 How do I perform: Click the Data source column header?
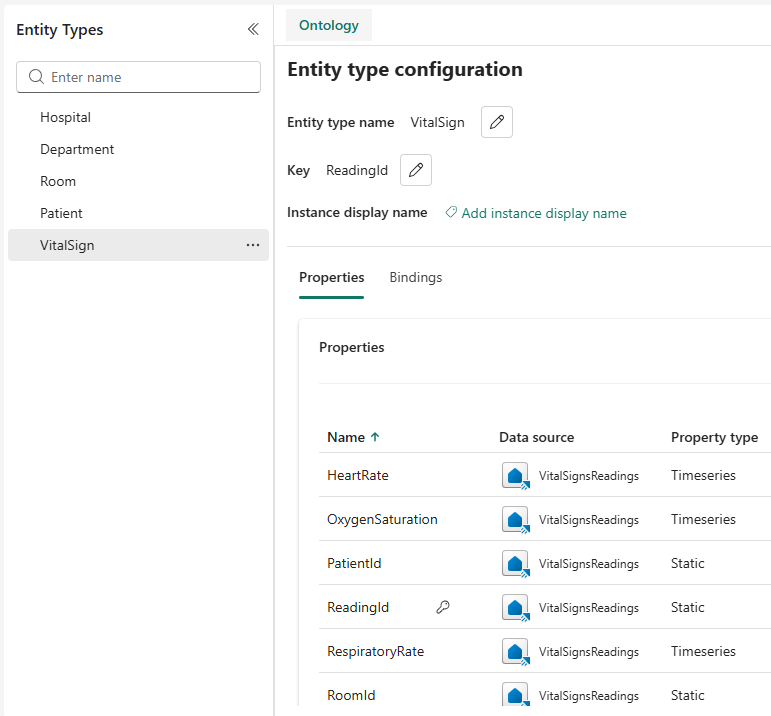(x=536, y=437)
